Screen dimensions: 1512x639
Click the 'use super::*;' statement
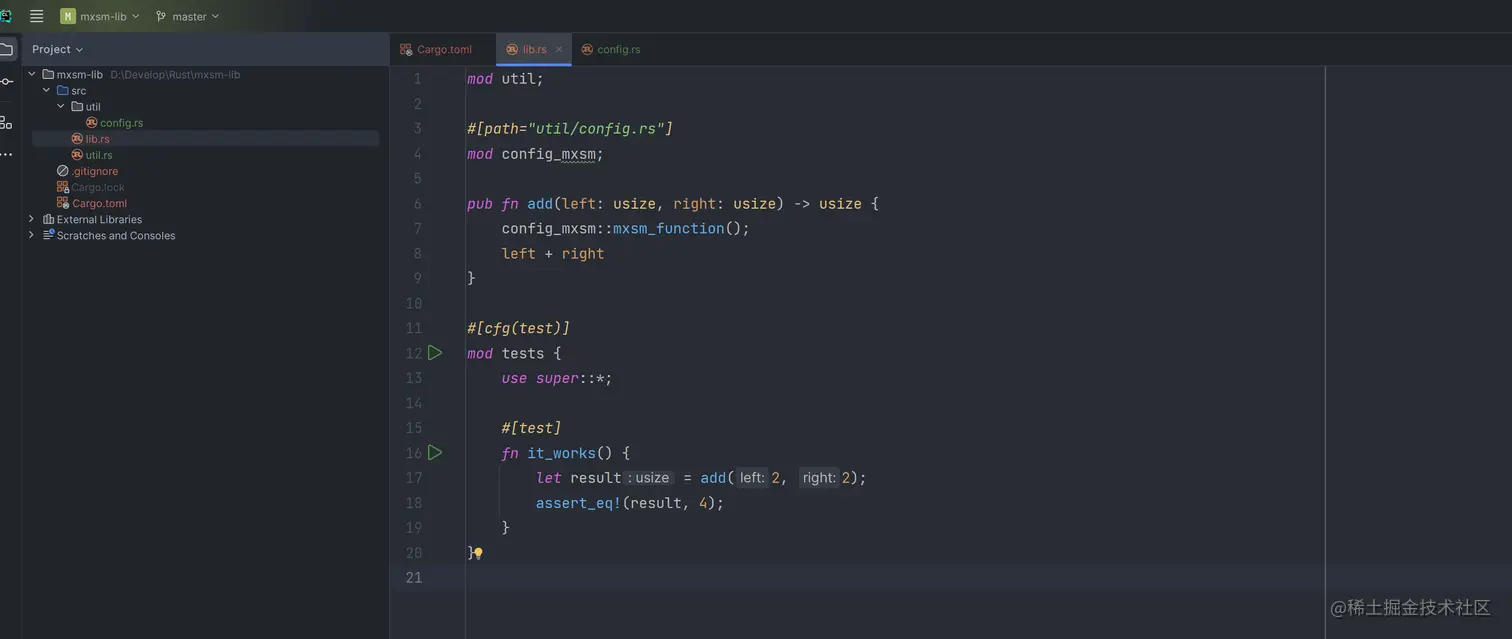tap(557, 378)
